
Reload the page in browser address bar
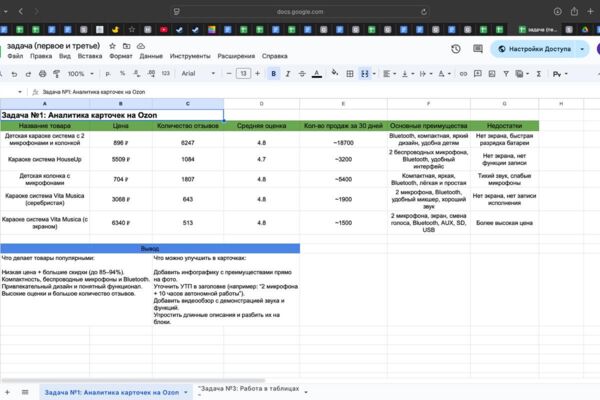424,12
